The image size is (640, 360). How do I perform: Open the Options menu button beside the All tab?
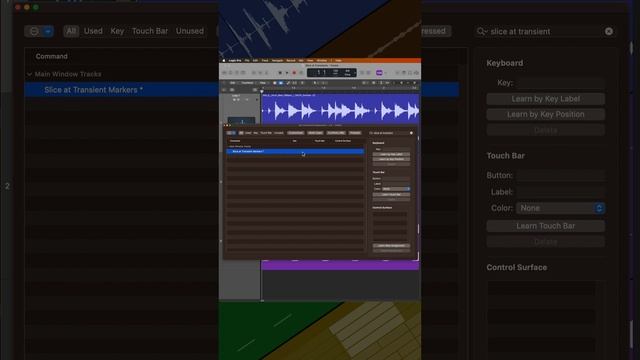click(x=39, y=31)
